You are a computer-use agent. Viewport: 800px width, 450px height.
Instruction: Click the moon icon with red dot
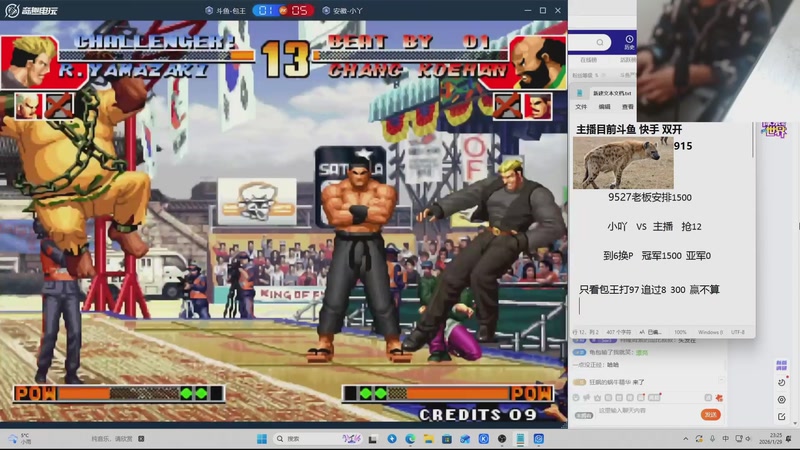[782, 382]
